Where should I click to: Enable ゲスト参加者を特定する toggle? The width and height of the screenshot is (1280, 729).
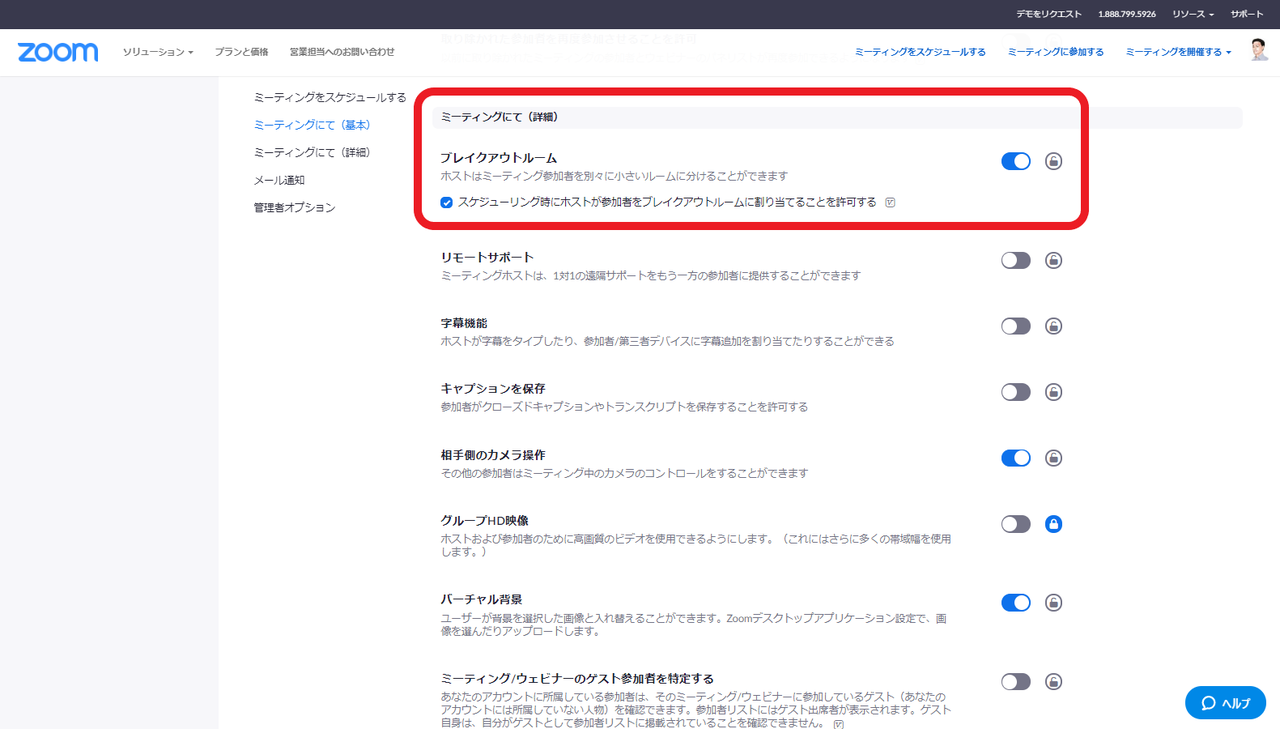[x=1016, y=682]
